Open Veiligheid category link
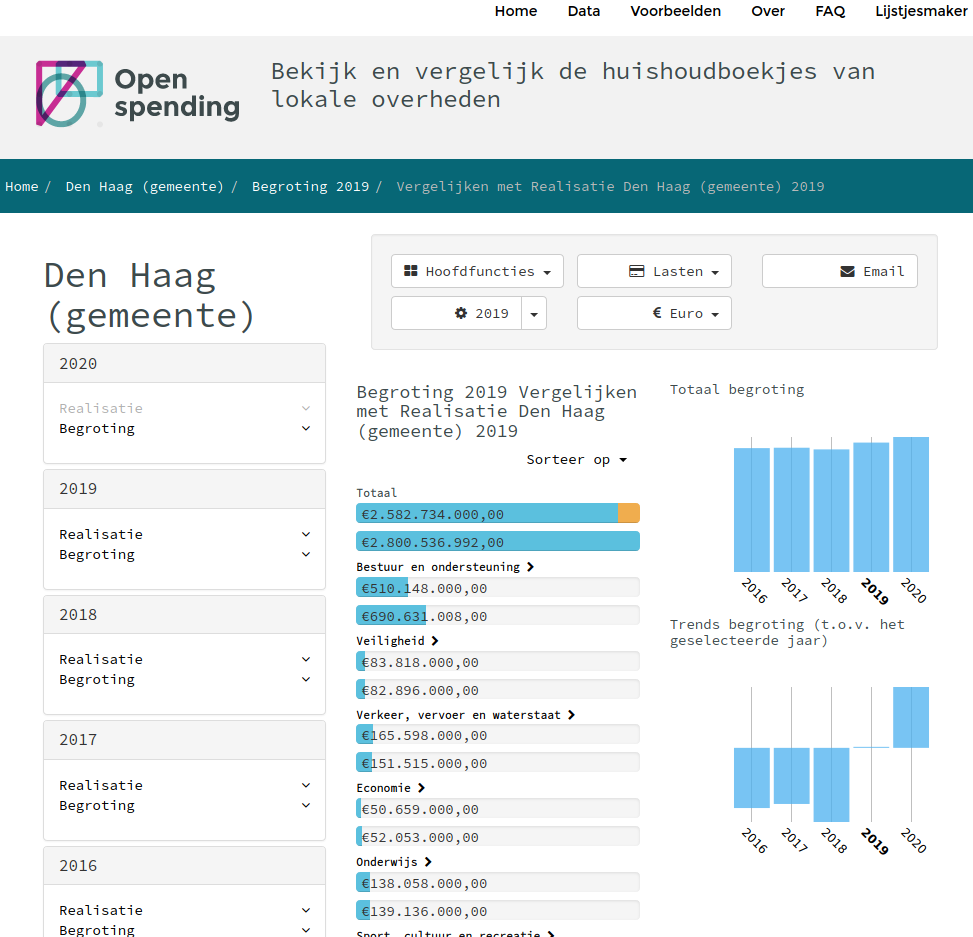The image size is (973, 937). point(390,640)
